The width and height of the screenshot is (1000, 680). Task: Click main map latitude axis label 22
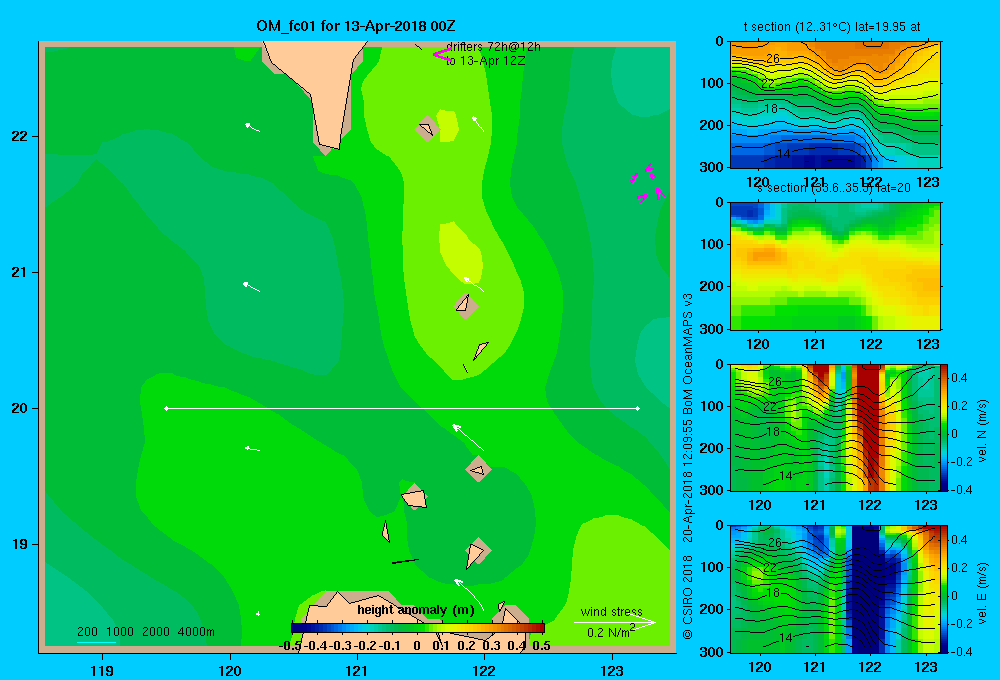(x=20, y=137)
